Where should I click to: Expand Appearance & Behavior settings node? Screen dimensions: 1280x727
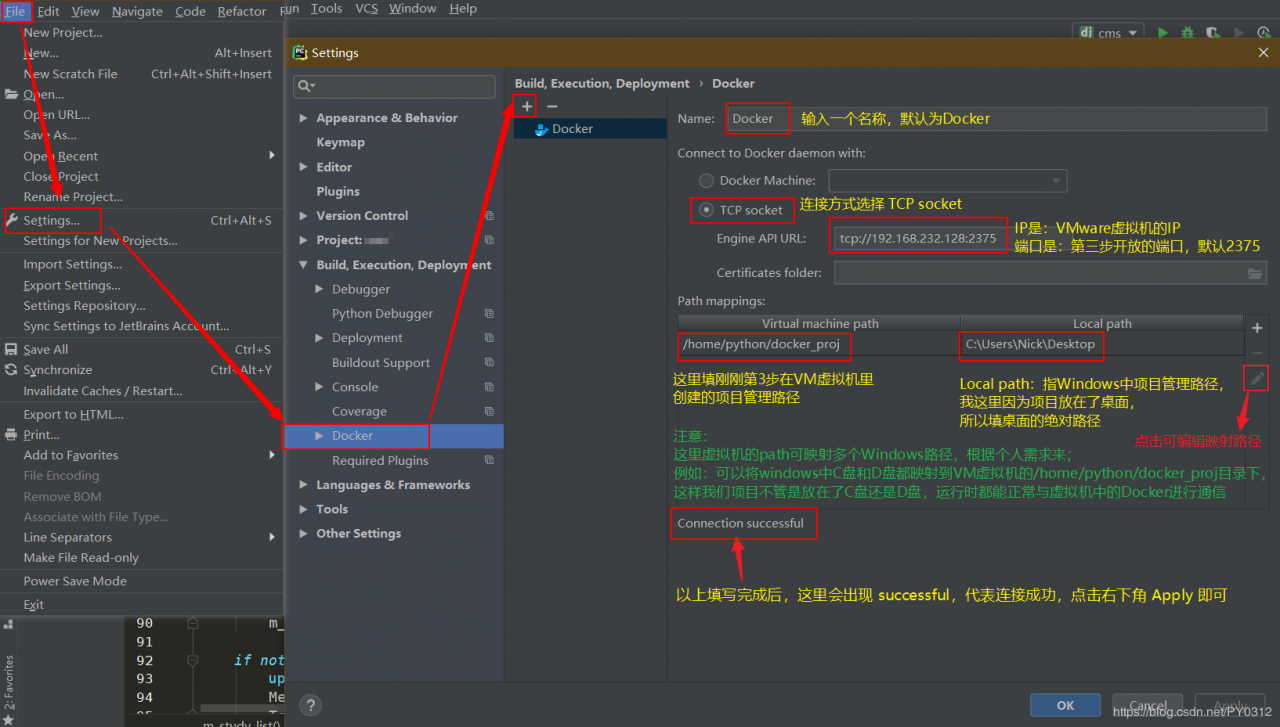tap(304, 118)
